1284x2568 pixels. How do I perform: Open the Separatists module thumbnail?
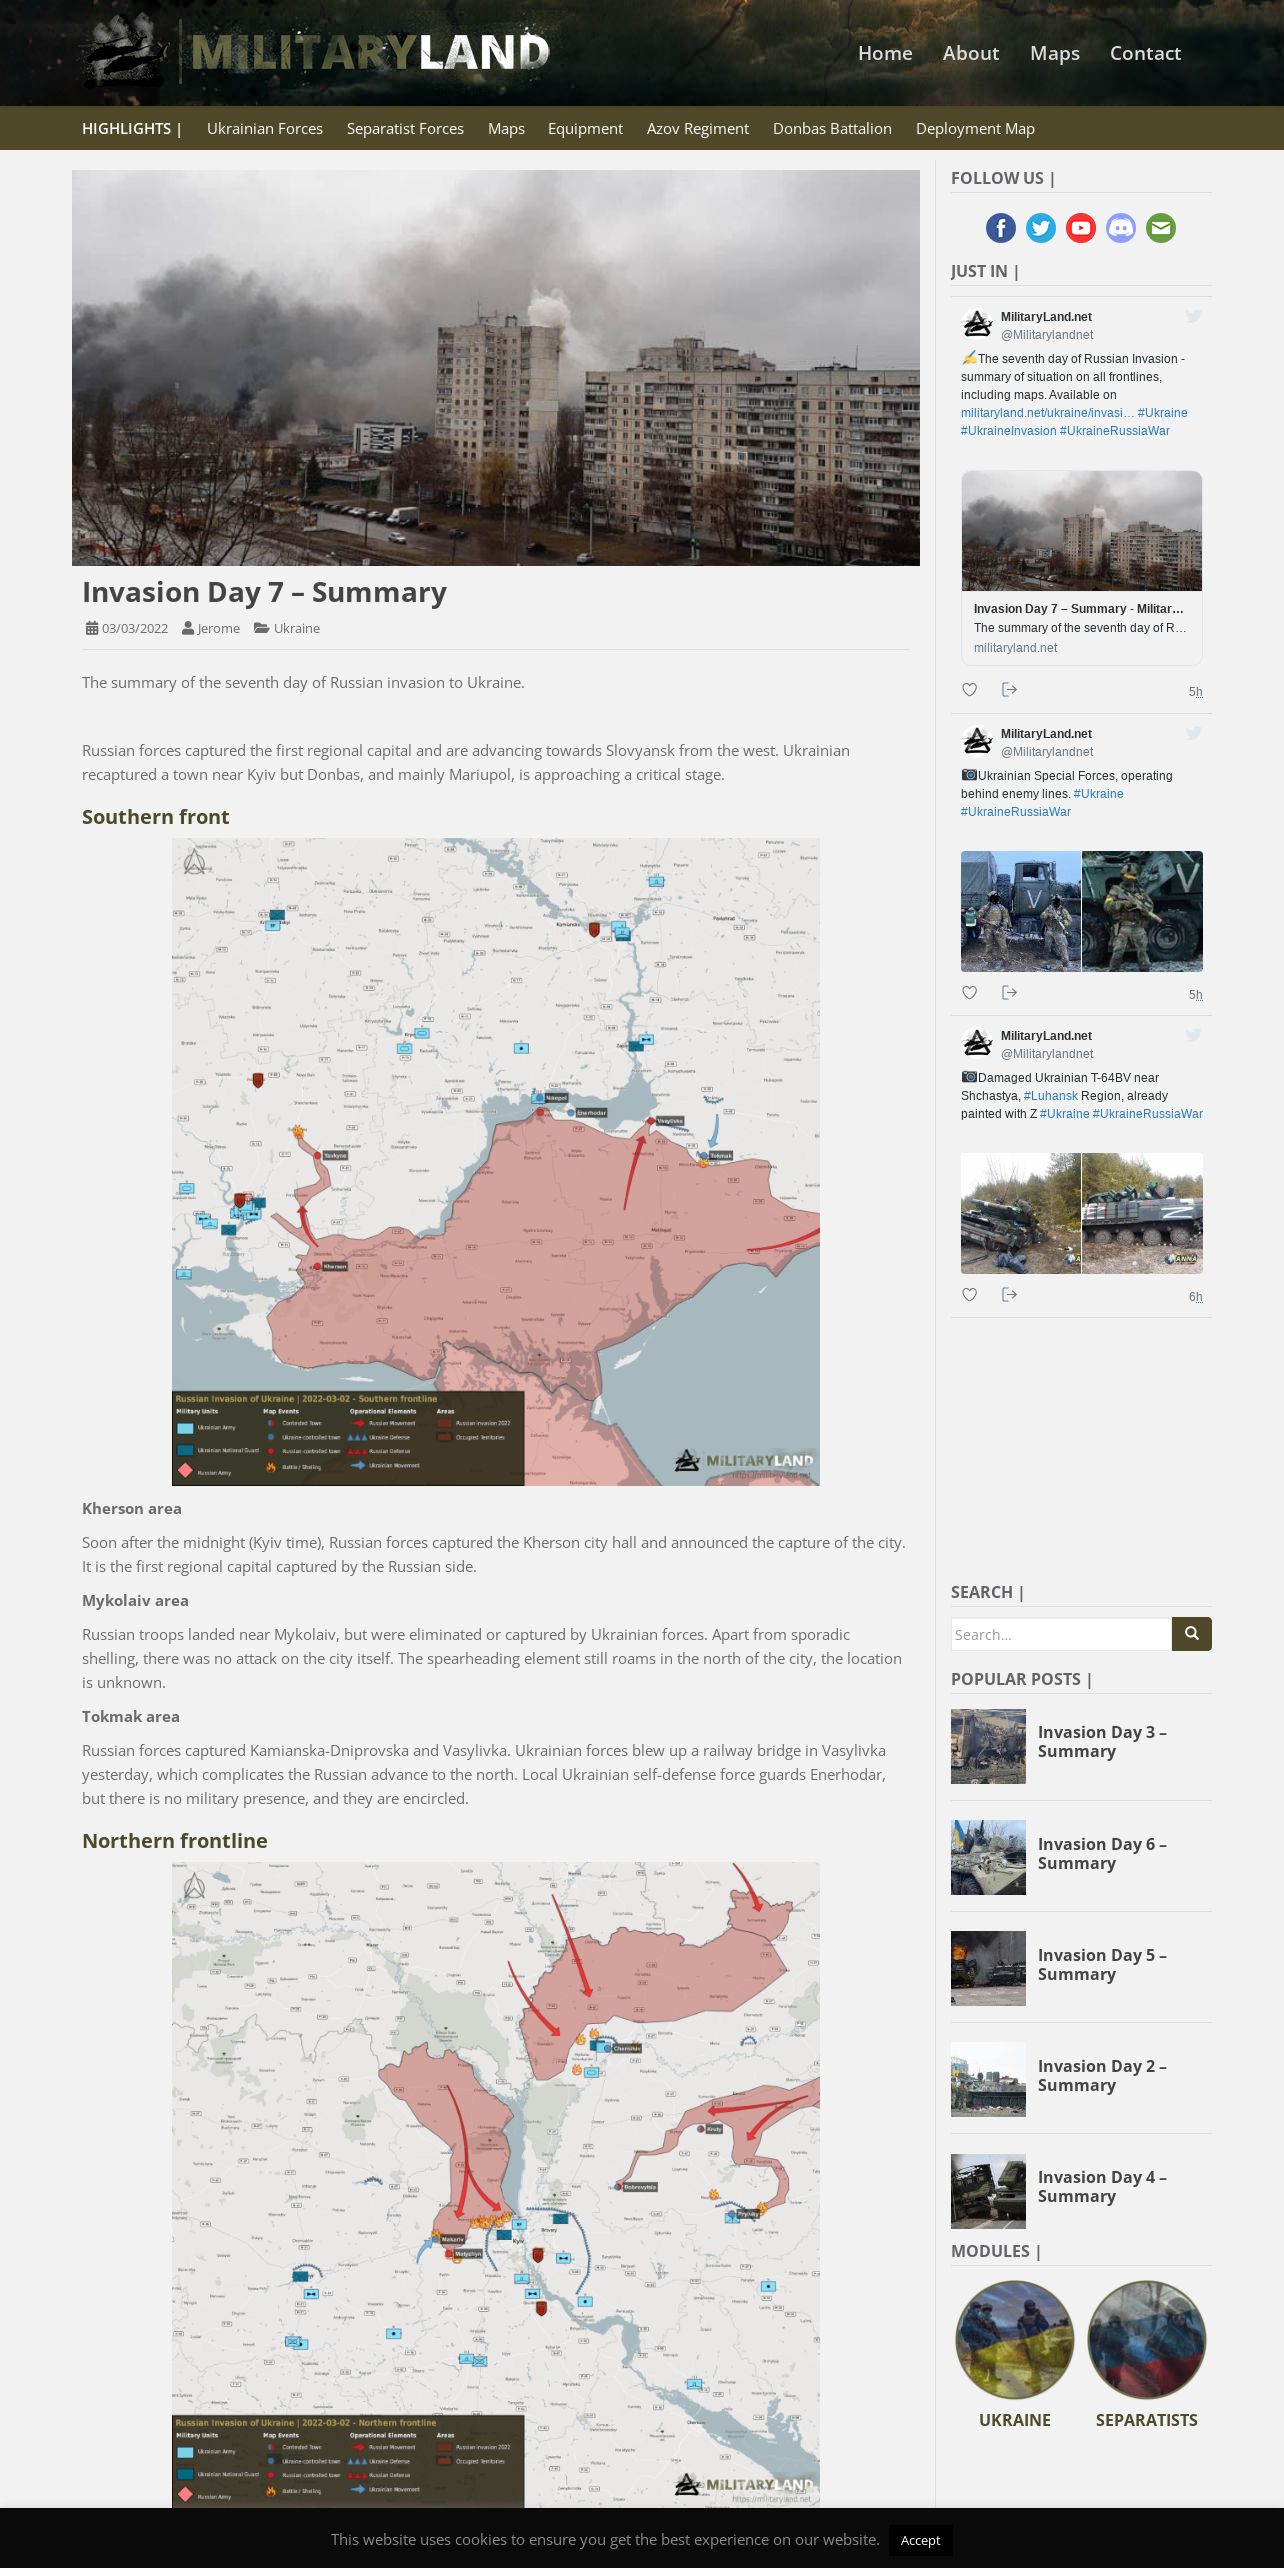(x=1147, y=2340)
